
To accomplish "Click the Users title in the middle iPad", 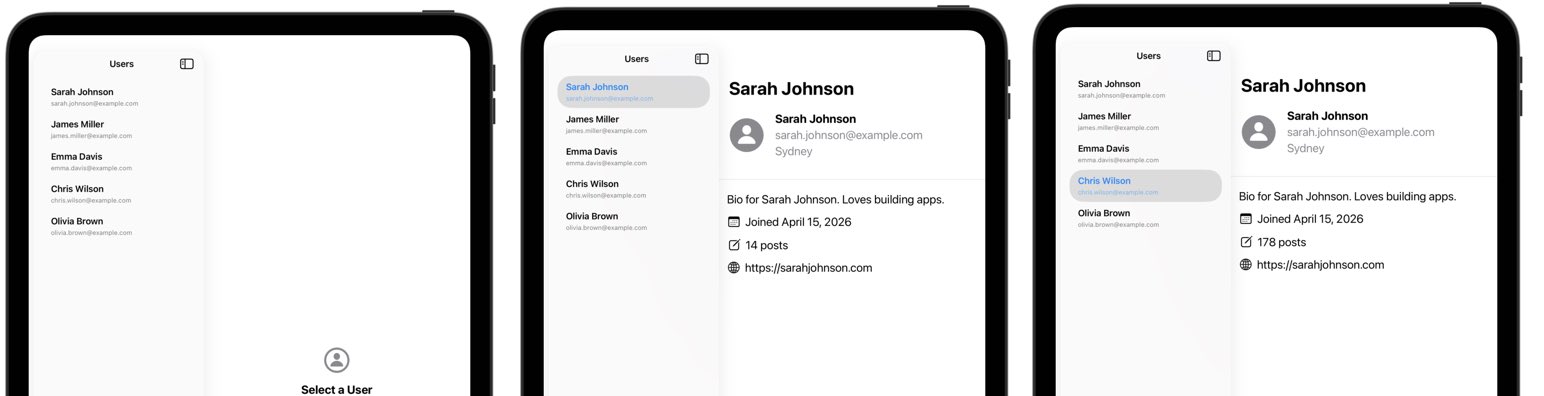I will coord(637,59).
